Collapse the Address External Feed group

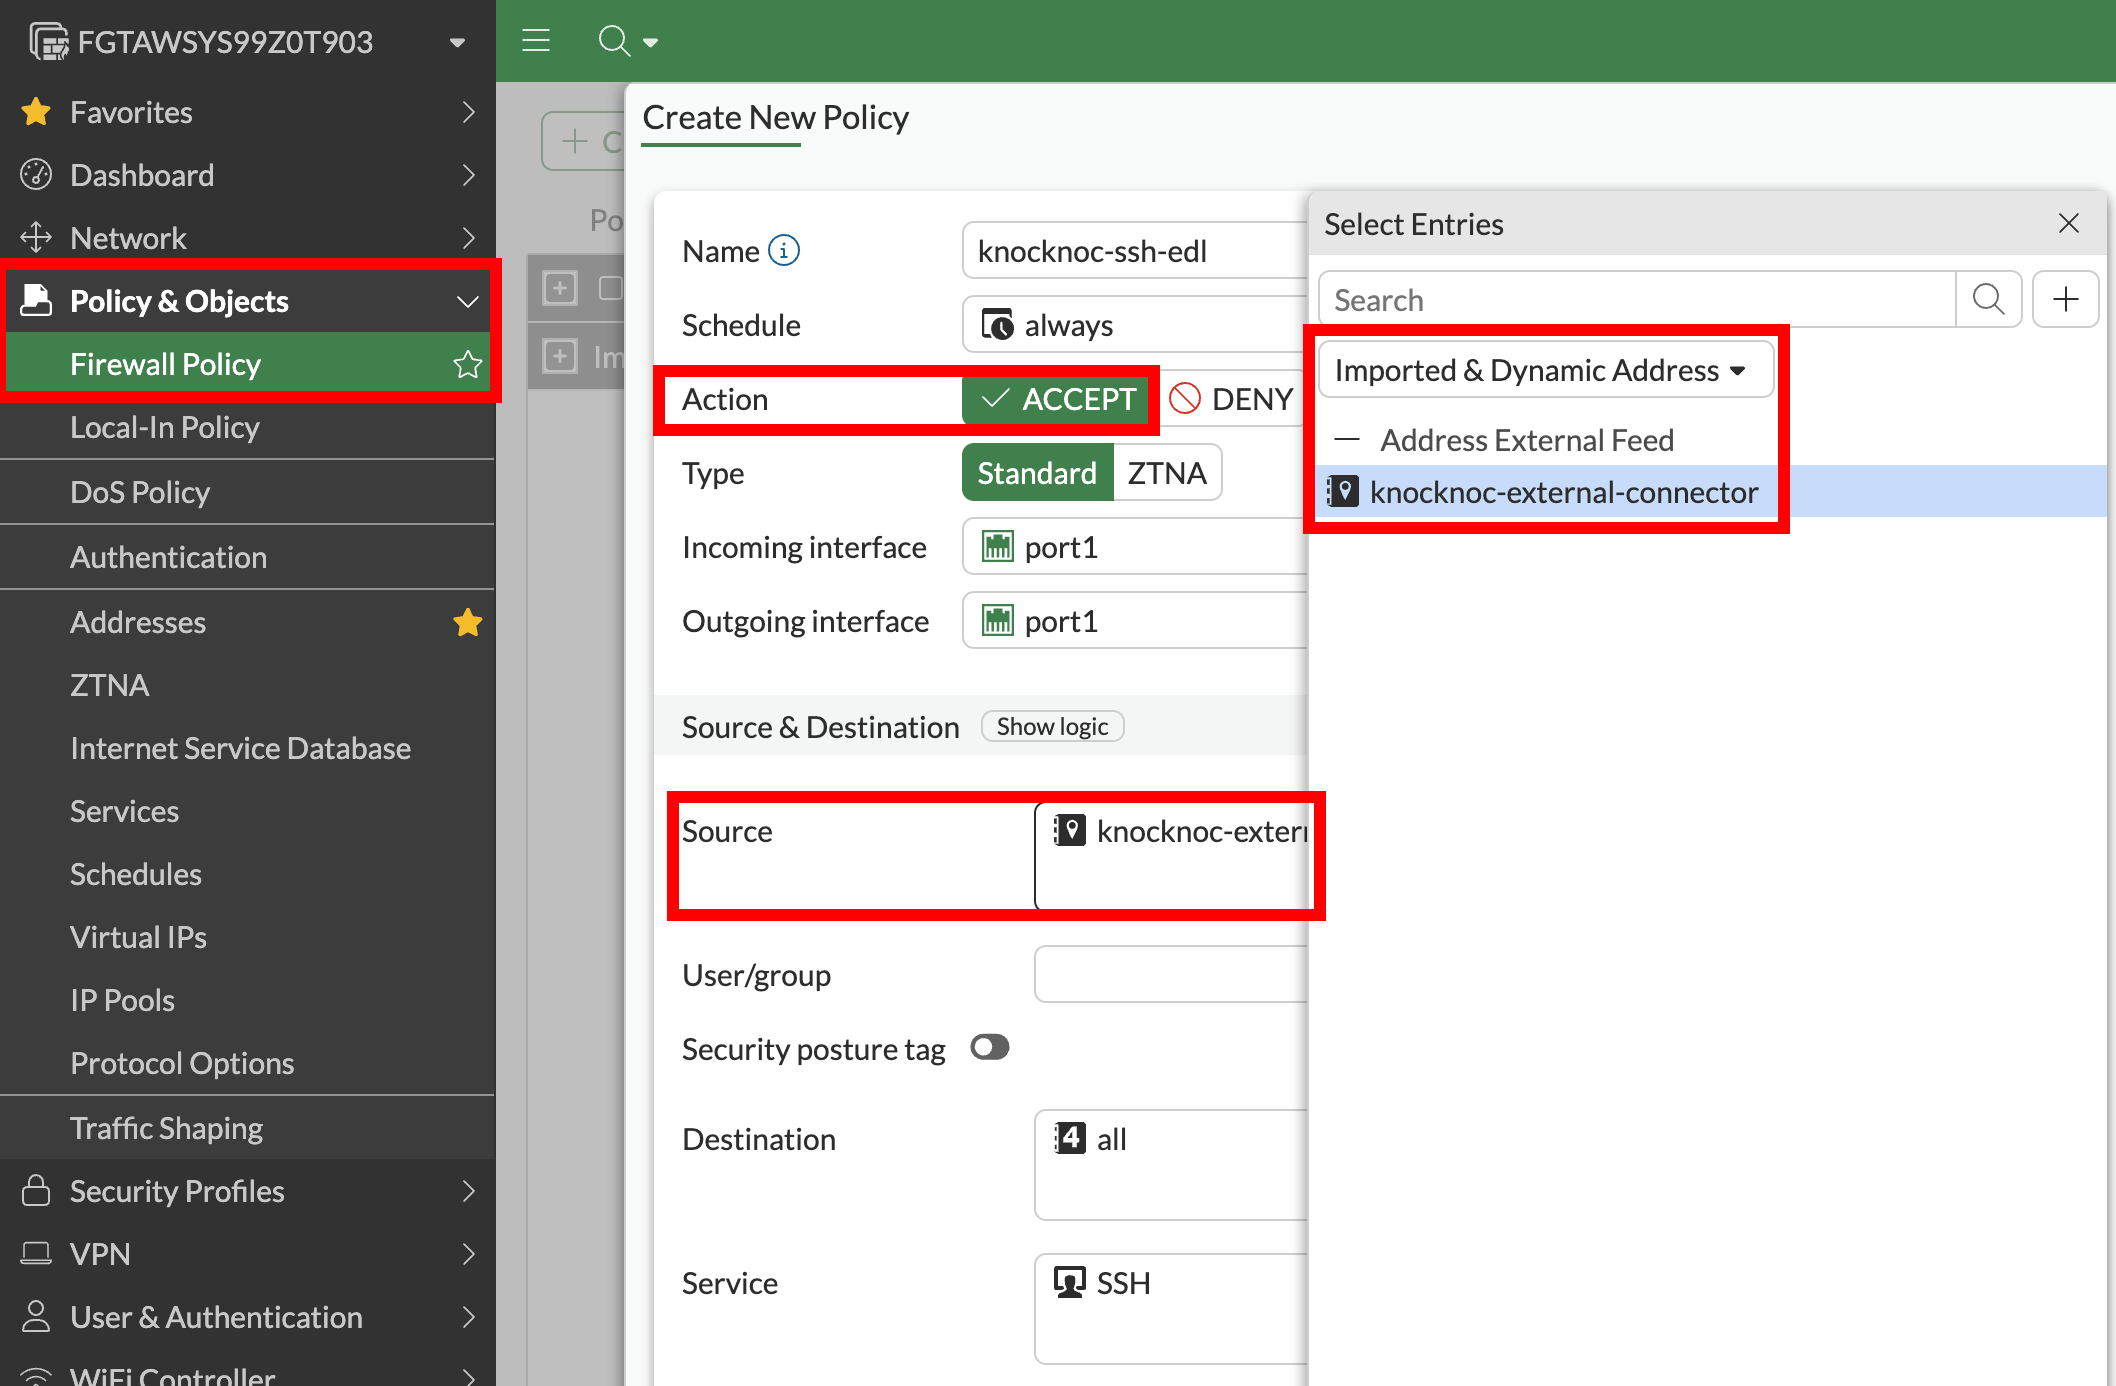click(x=1347, y=440)
